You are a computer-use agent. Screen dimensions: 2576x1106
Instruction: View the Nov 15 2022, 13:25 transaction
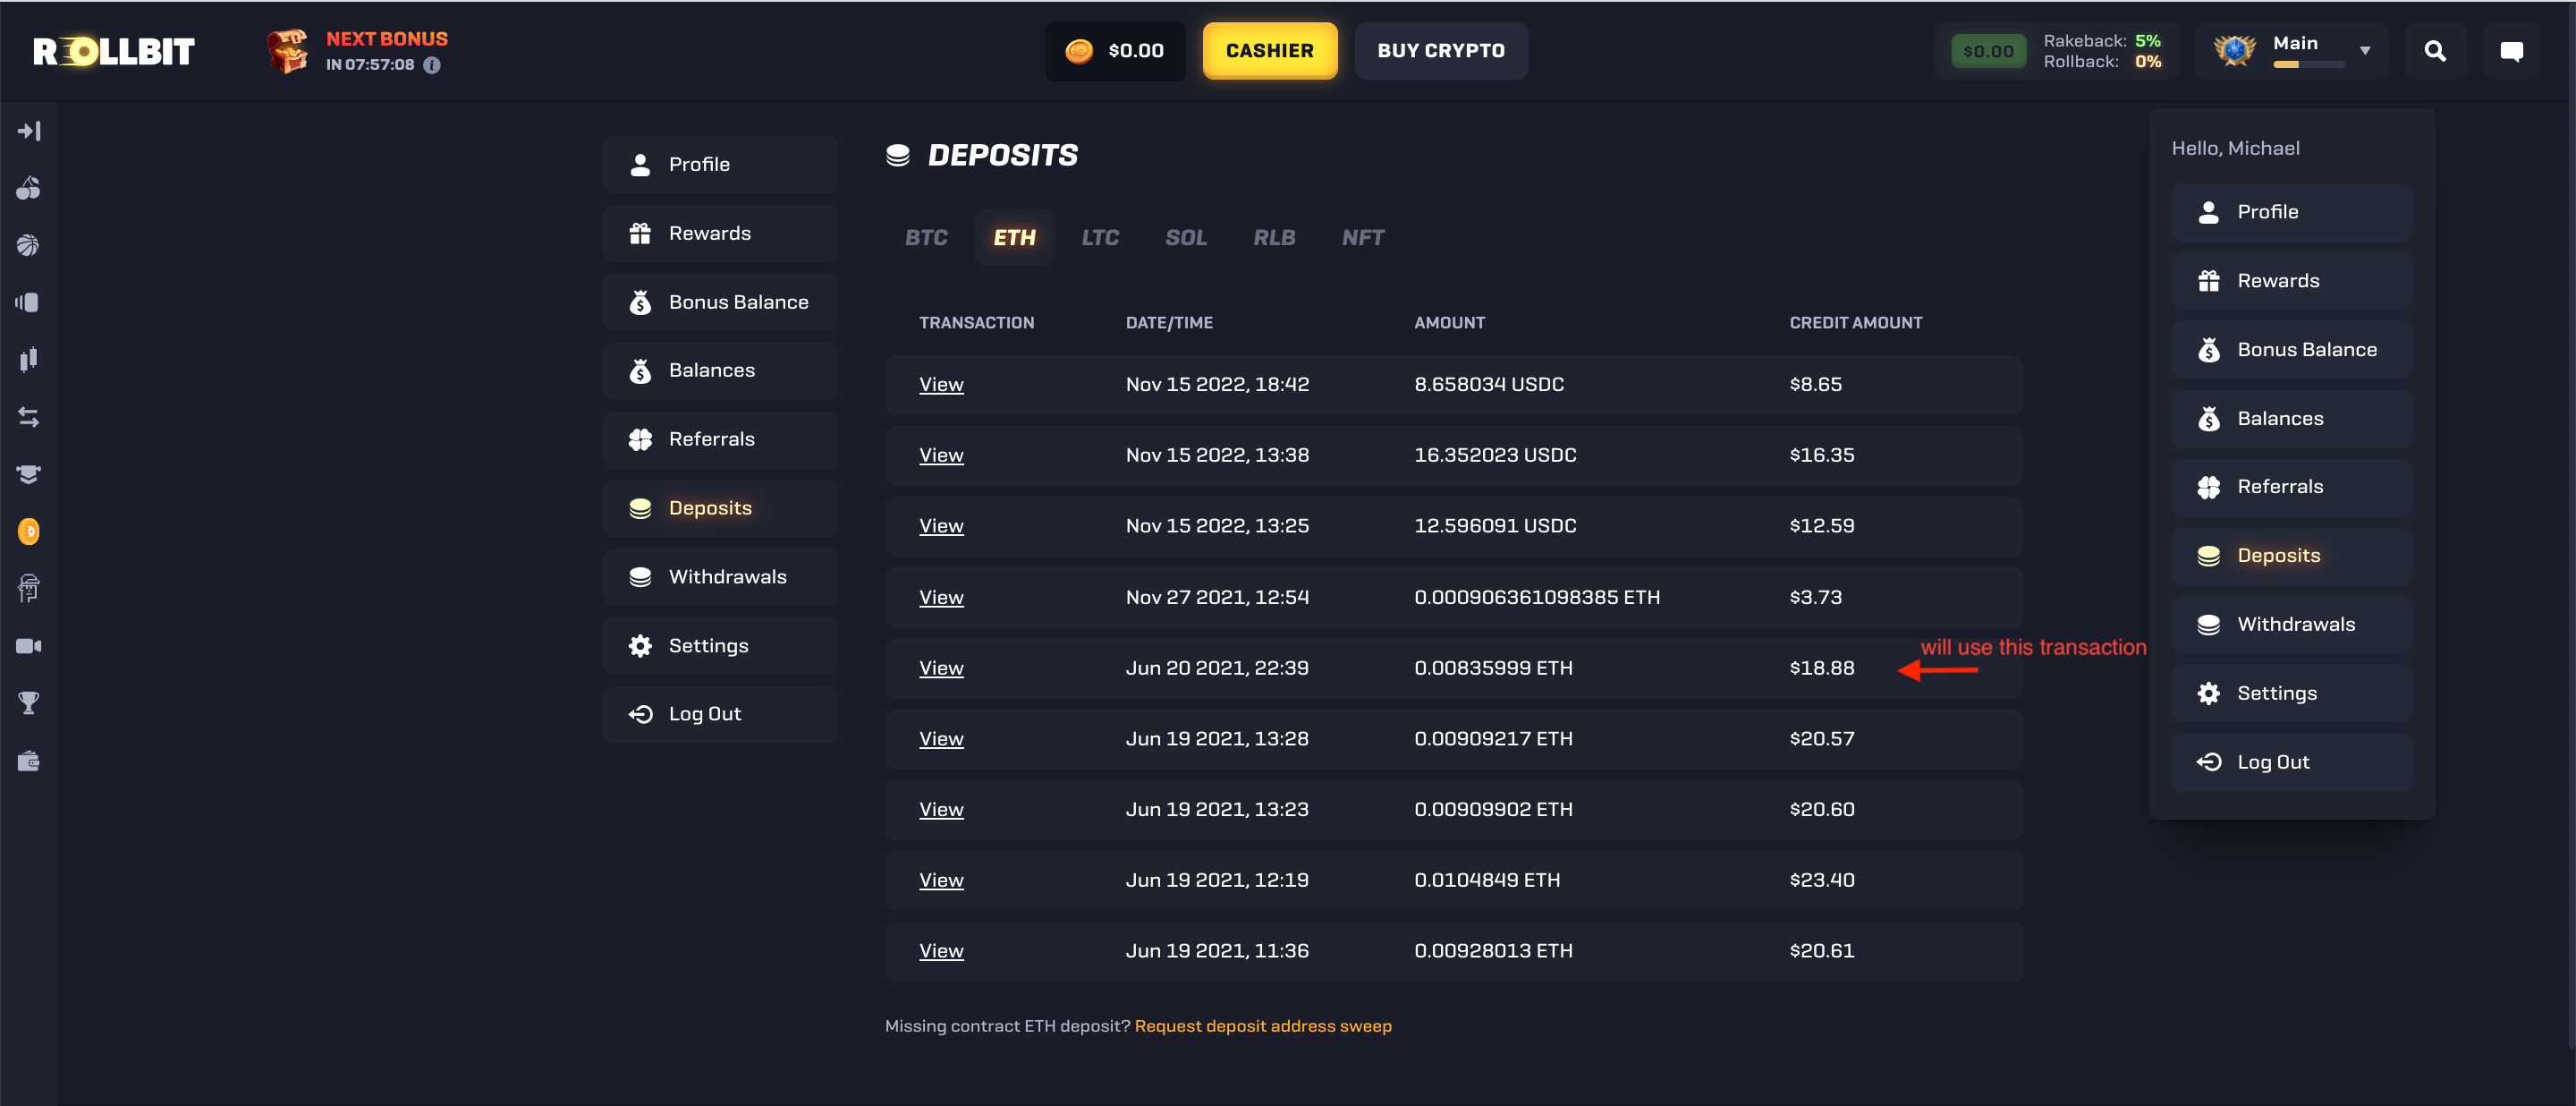click(x=941, y=526)
